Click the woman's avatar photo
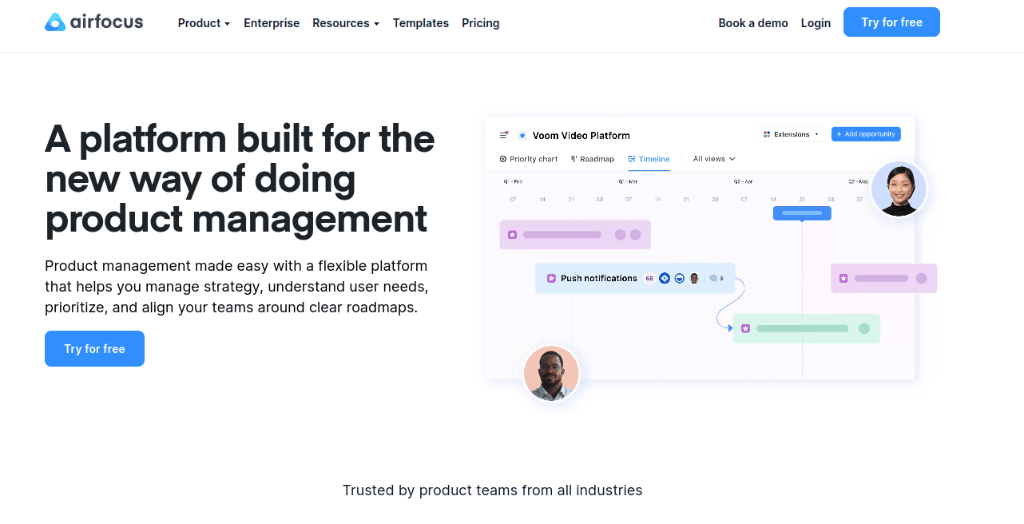Image resolution: width=1024 pixels, height=524 pixels. [899, 189]
